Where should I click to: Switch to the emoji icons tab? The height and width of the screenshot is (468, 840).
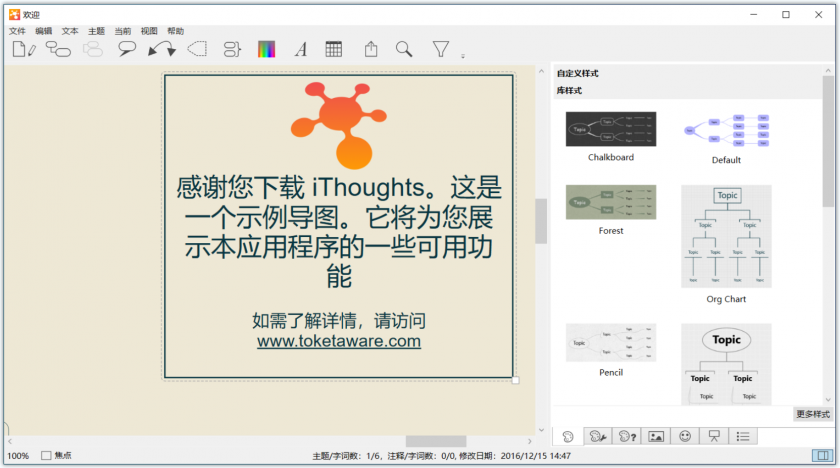[685, 436]
